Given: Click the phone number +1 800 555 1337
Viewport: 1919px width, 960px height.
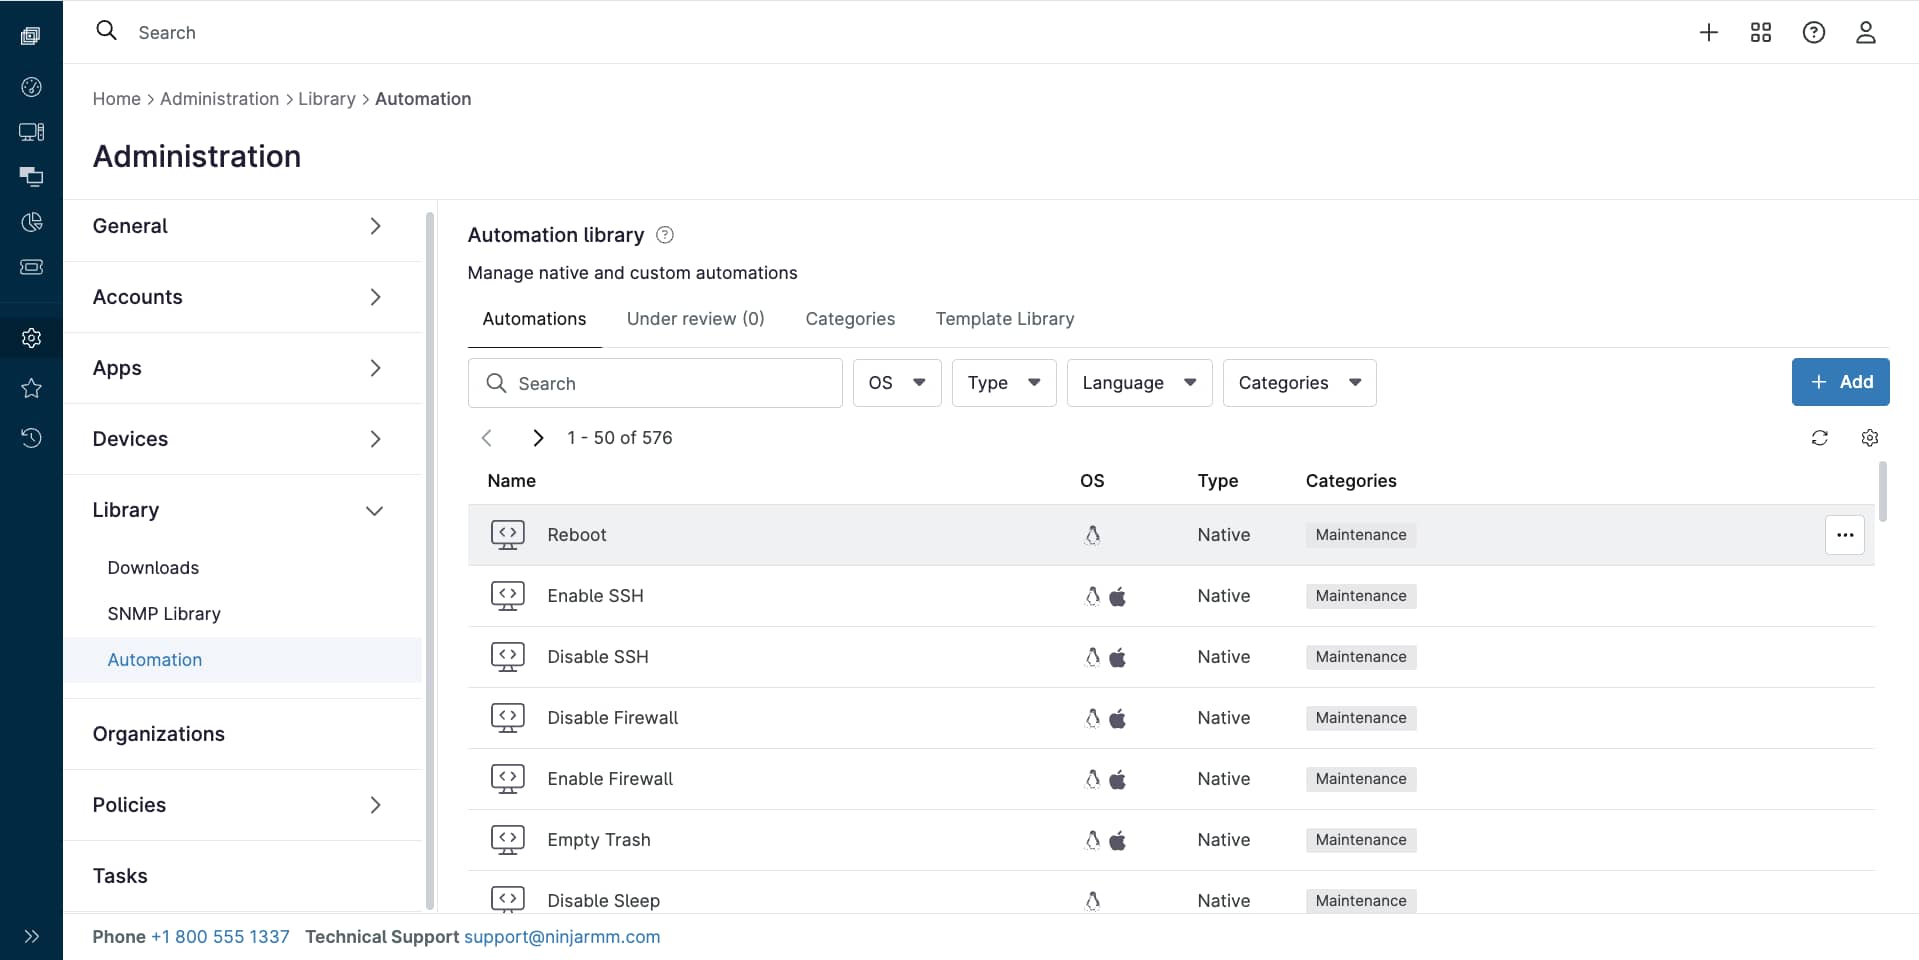Looking at the screenshot, I should [x=220, y=937].
